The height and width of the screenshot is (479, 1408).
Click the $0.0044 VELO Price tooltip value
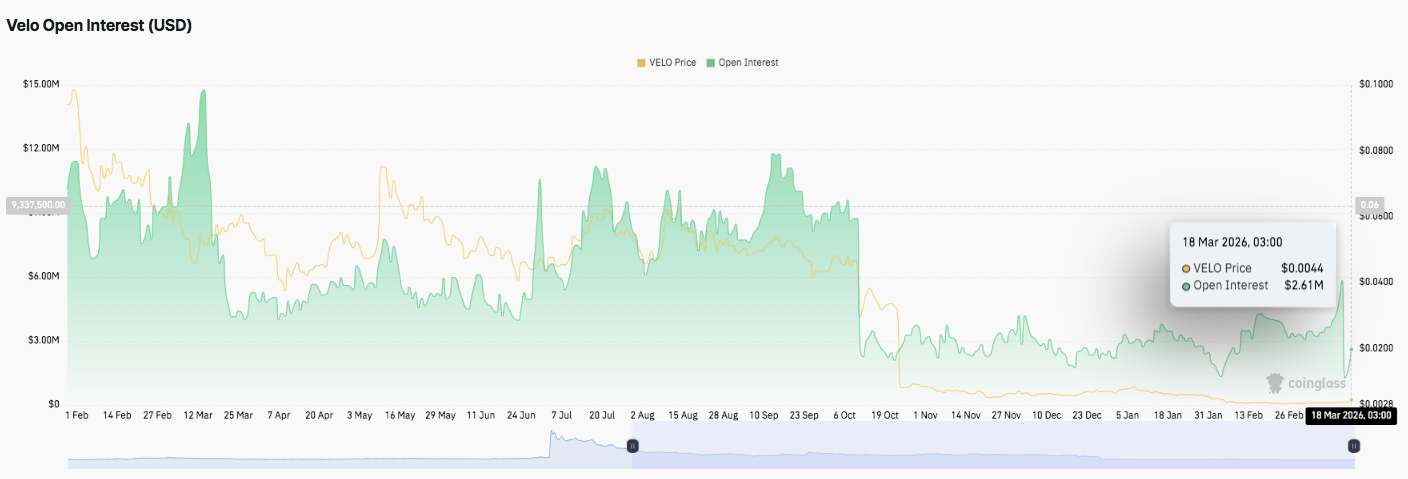[1302, 269]
